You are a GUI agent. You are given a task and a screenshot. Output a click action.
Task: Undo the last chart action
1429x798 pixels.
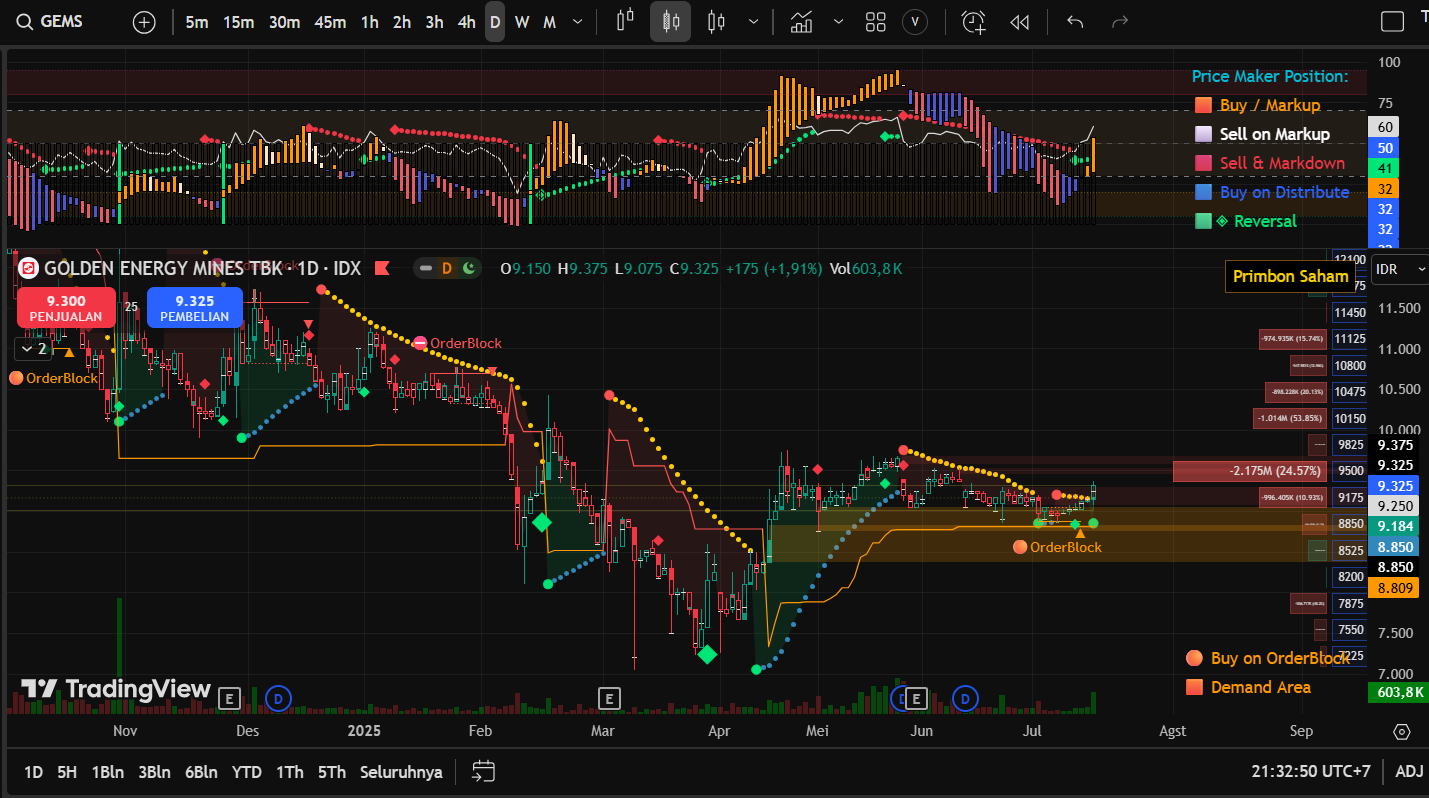tap(1075, 22)
